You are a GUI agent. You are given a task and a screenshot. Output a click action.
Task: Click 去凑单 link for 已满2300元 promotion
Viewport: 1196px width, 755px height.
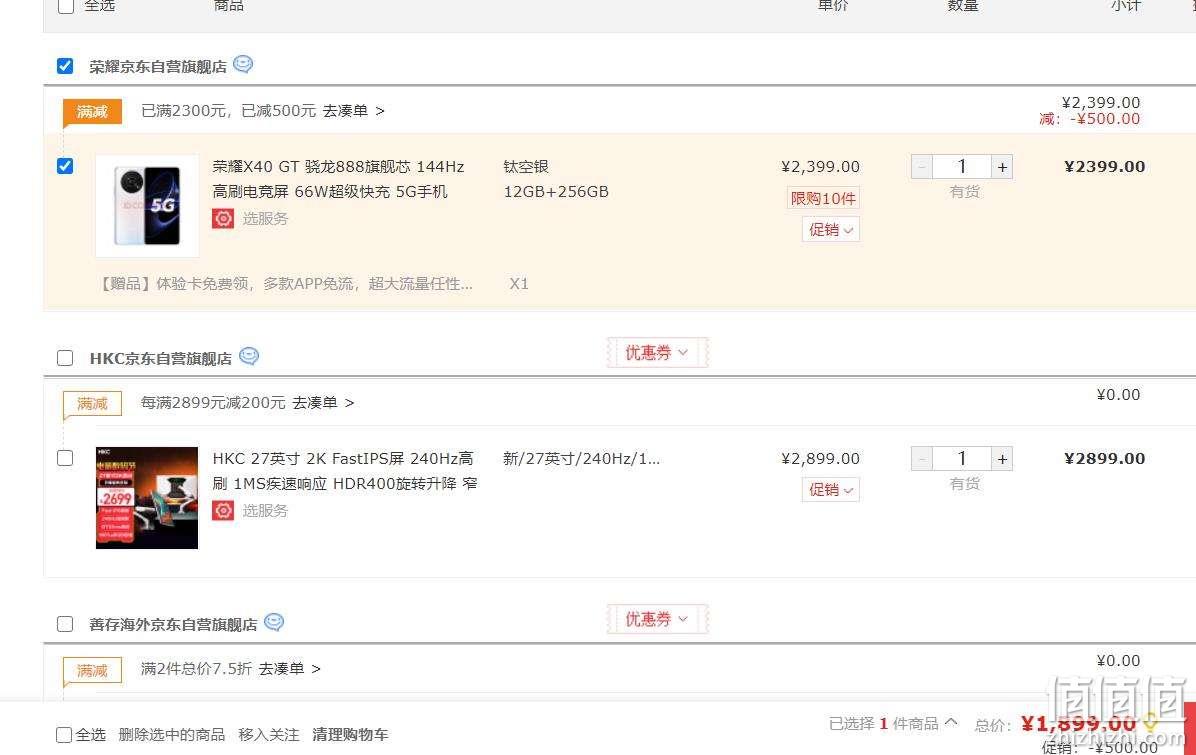coord(353,111)
